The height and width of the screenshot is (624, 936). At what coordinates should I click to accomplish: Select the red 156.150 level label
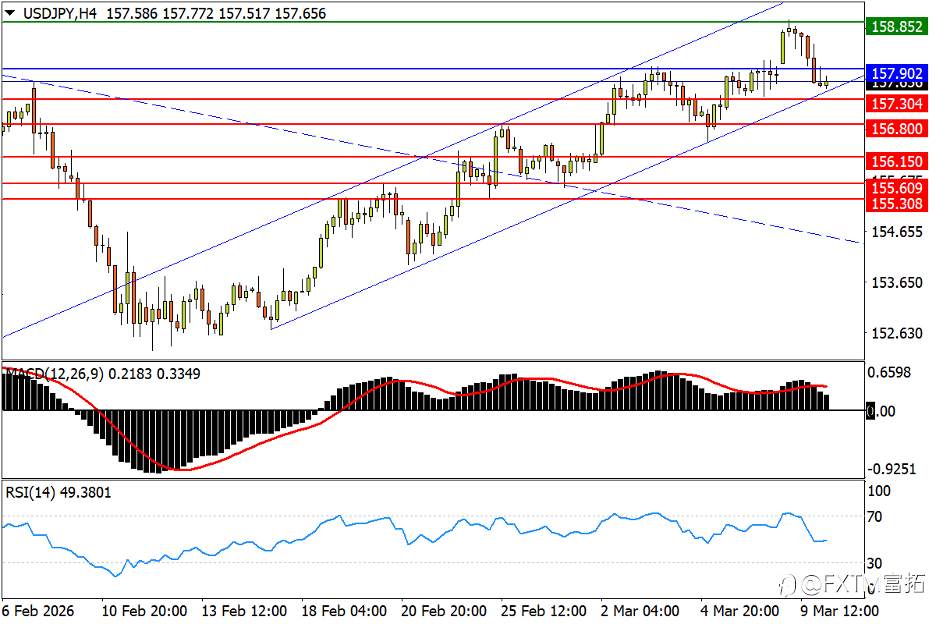[897, 161]
